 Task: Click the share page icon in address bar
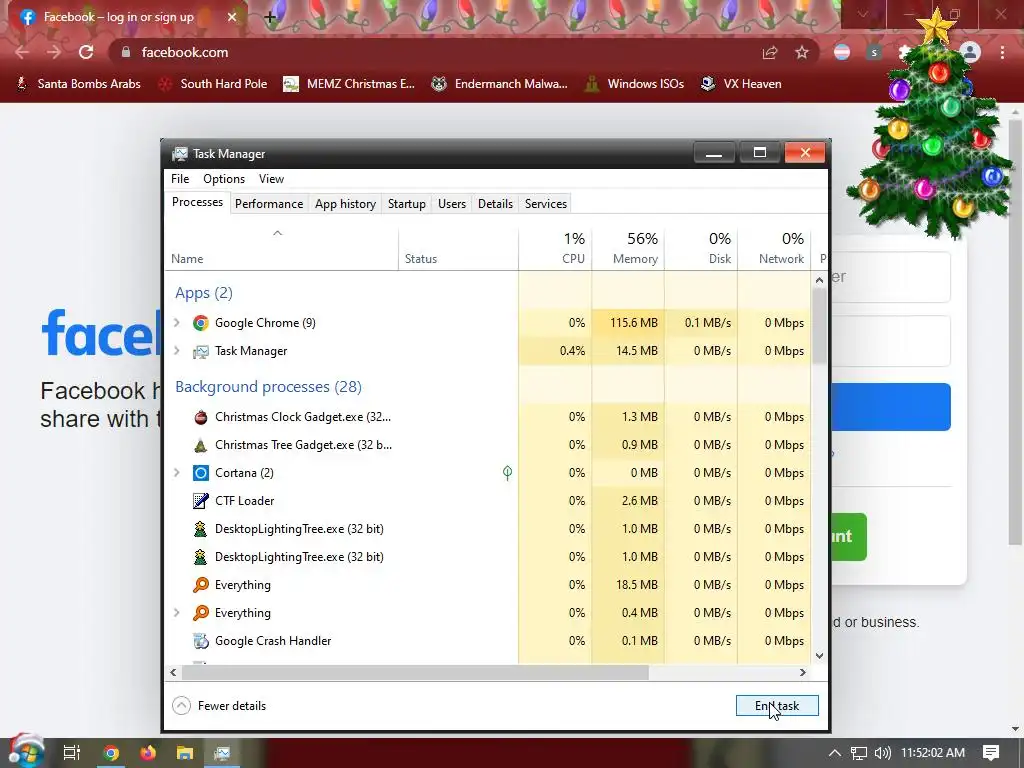pyautogui.click(x=770, y=52)
